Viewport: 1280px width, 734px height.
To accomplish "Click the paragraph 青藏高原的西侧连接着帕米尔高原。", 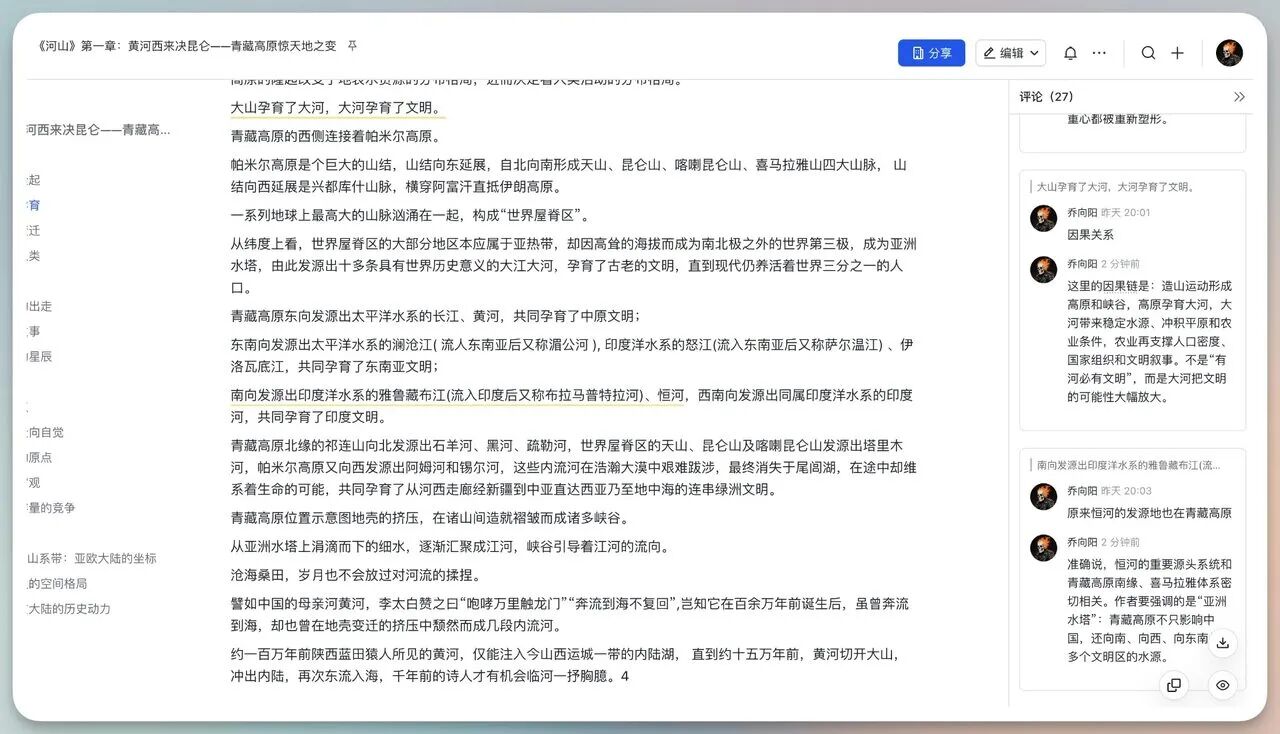I will [336, 136].
